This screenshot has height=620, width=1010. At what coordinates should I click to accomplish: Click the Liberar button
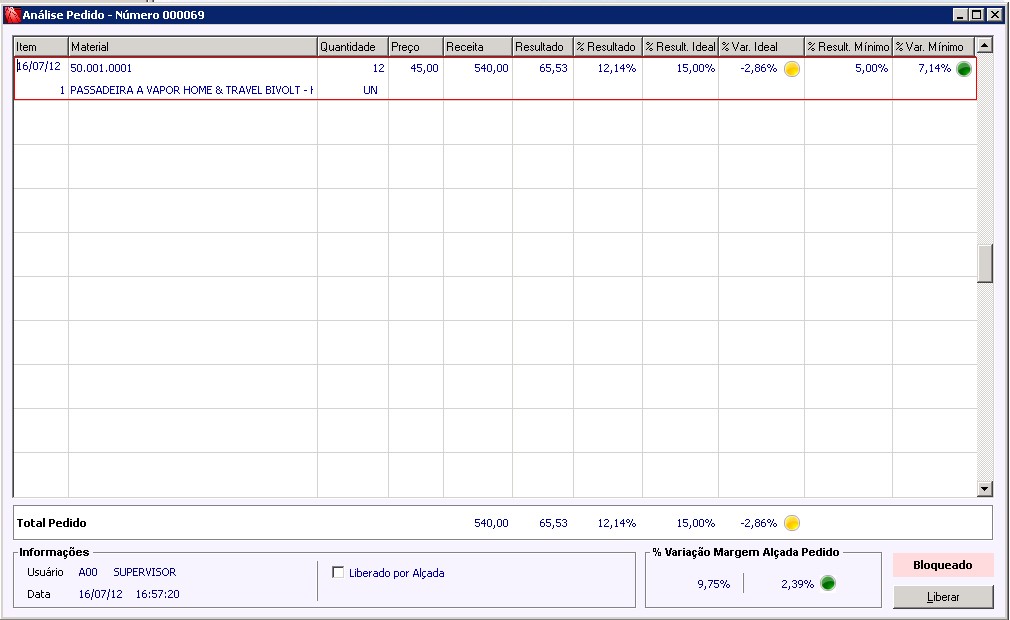click(943, 597)
